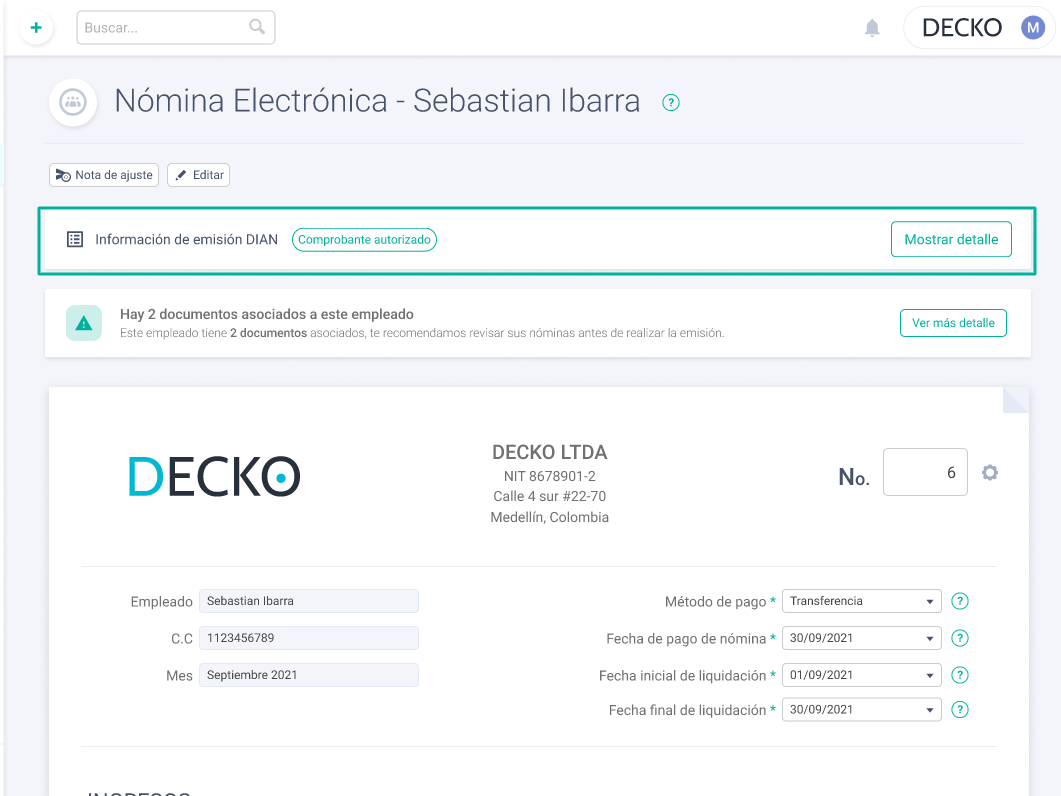The height and width of the screenshot is (796, 1061).
Task: Open help next to the page title
Action: 671,103
